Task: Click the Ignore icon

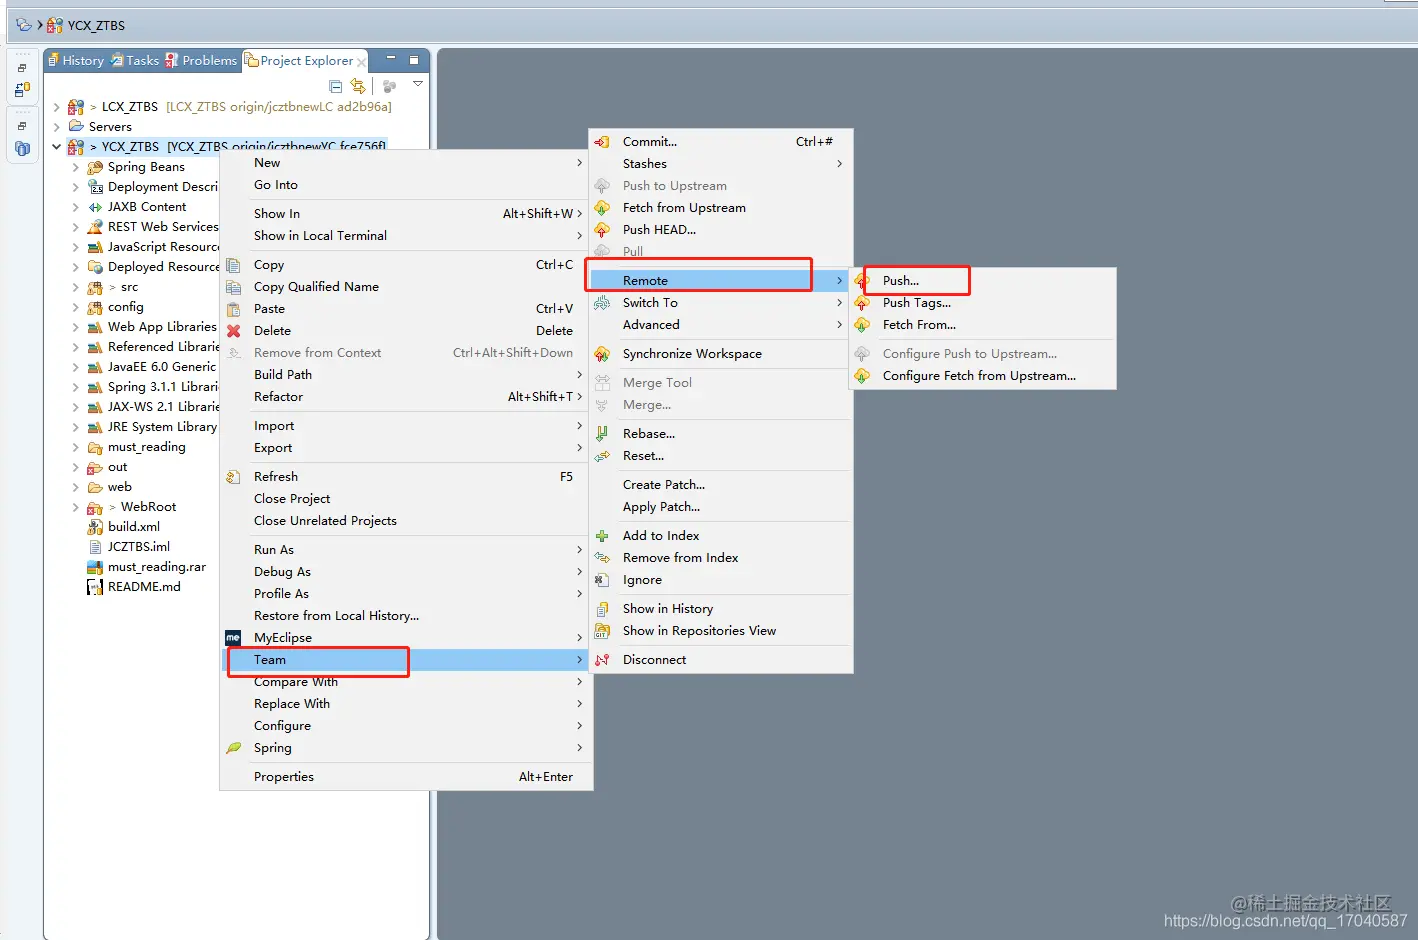Action: pos(602,580)
